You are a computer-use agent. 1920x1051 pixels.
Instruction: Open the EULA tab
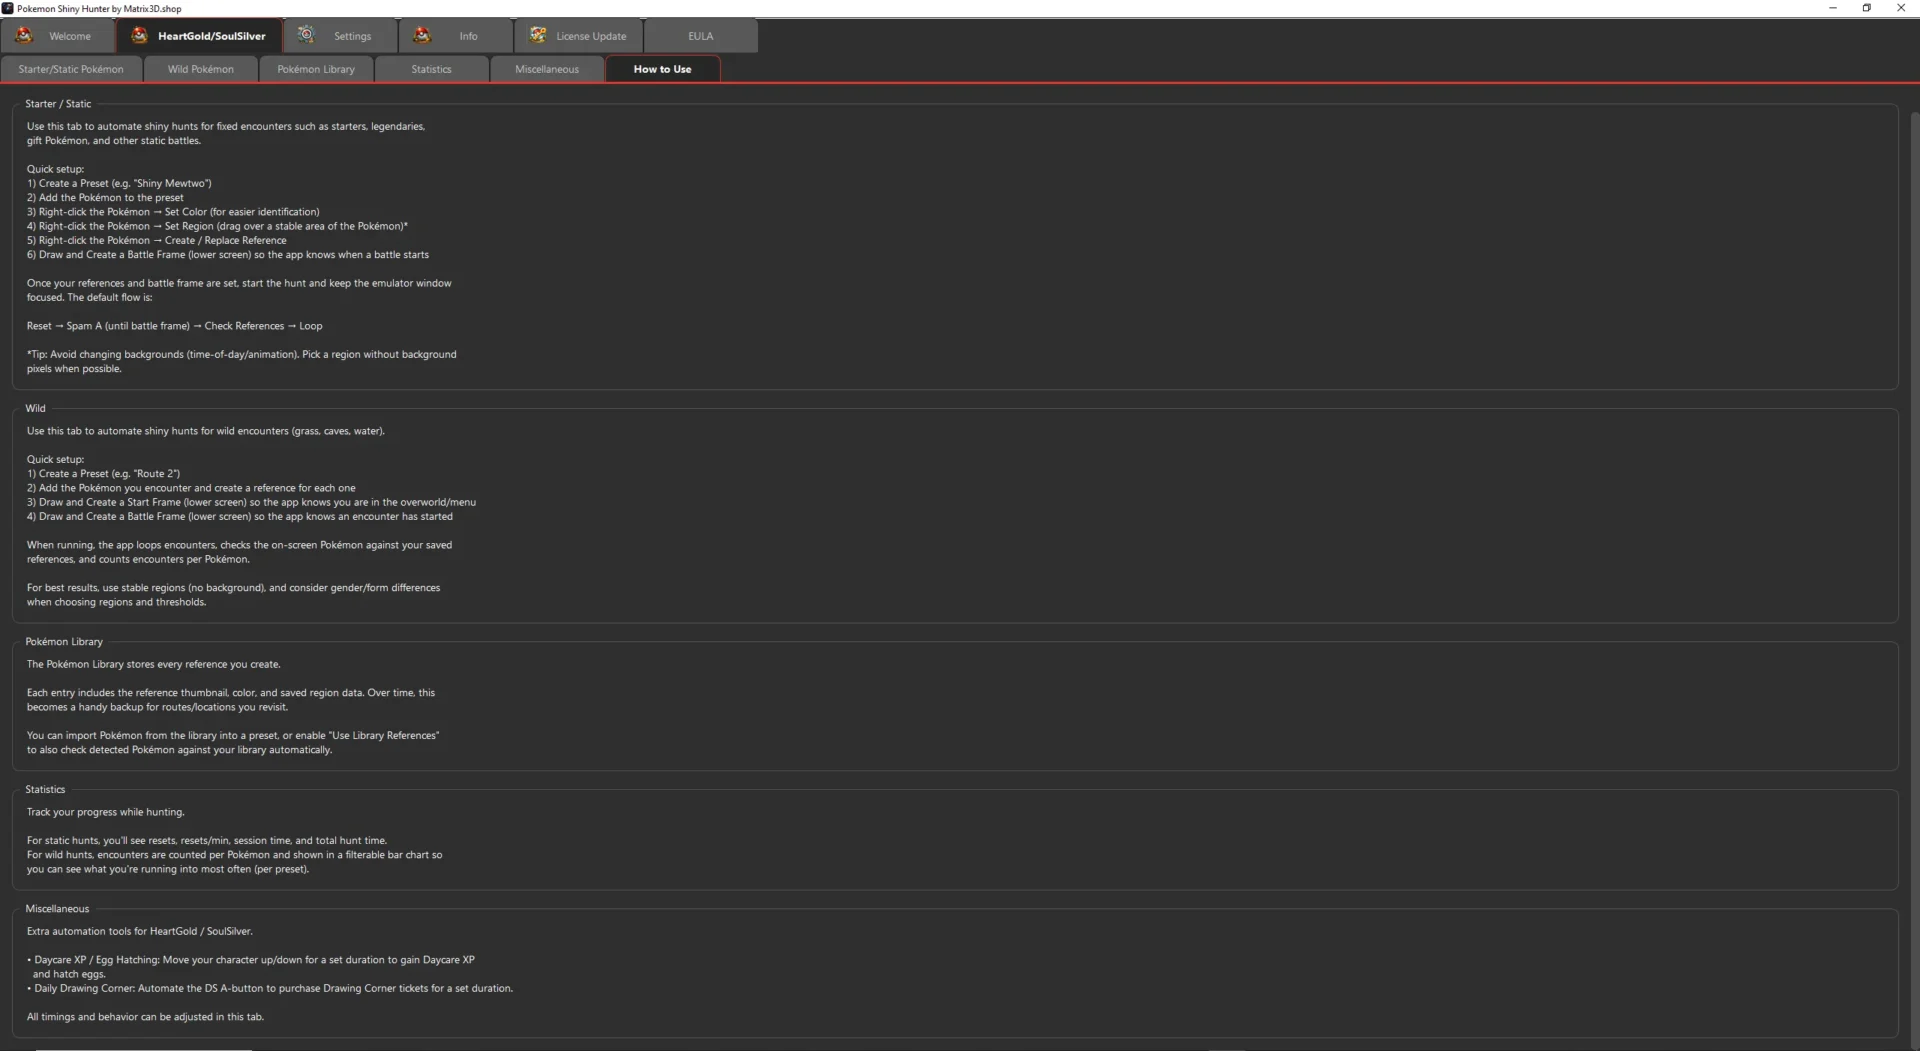click(700, 36)
